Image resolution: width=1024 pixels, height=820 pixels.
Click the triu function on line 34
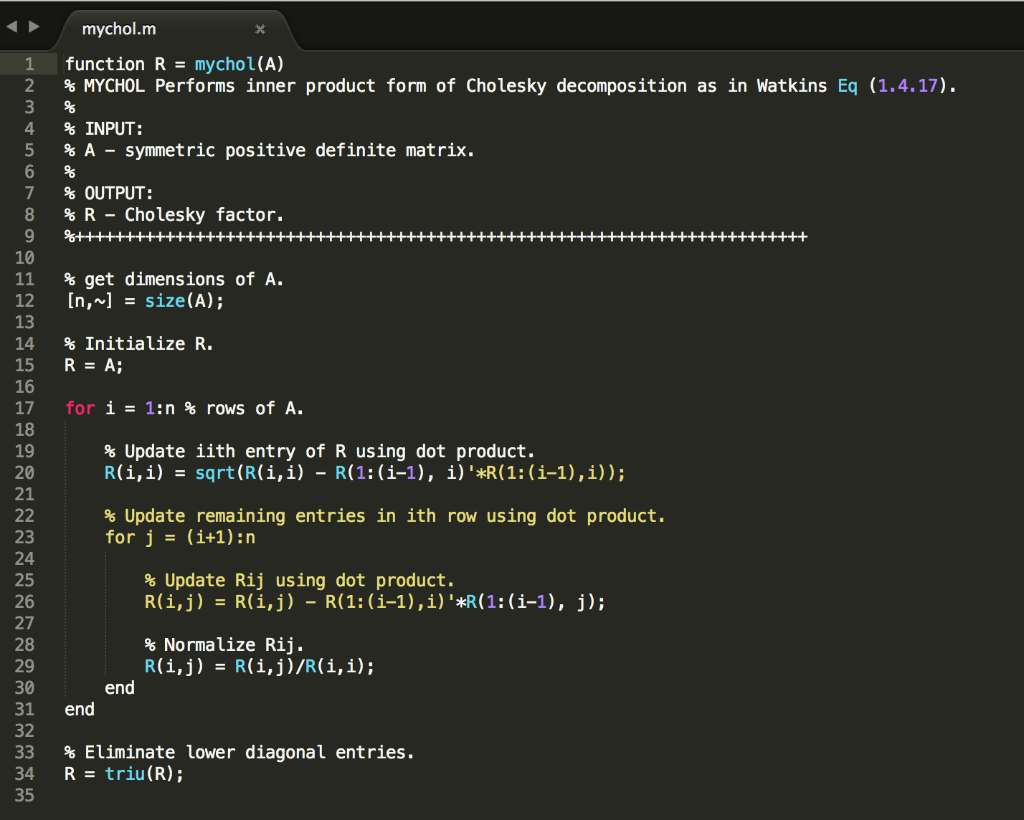pyautogui.click(x=126, y=773)
